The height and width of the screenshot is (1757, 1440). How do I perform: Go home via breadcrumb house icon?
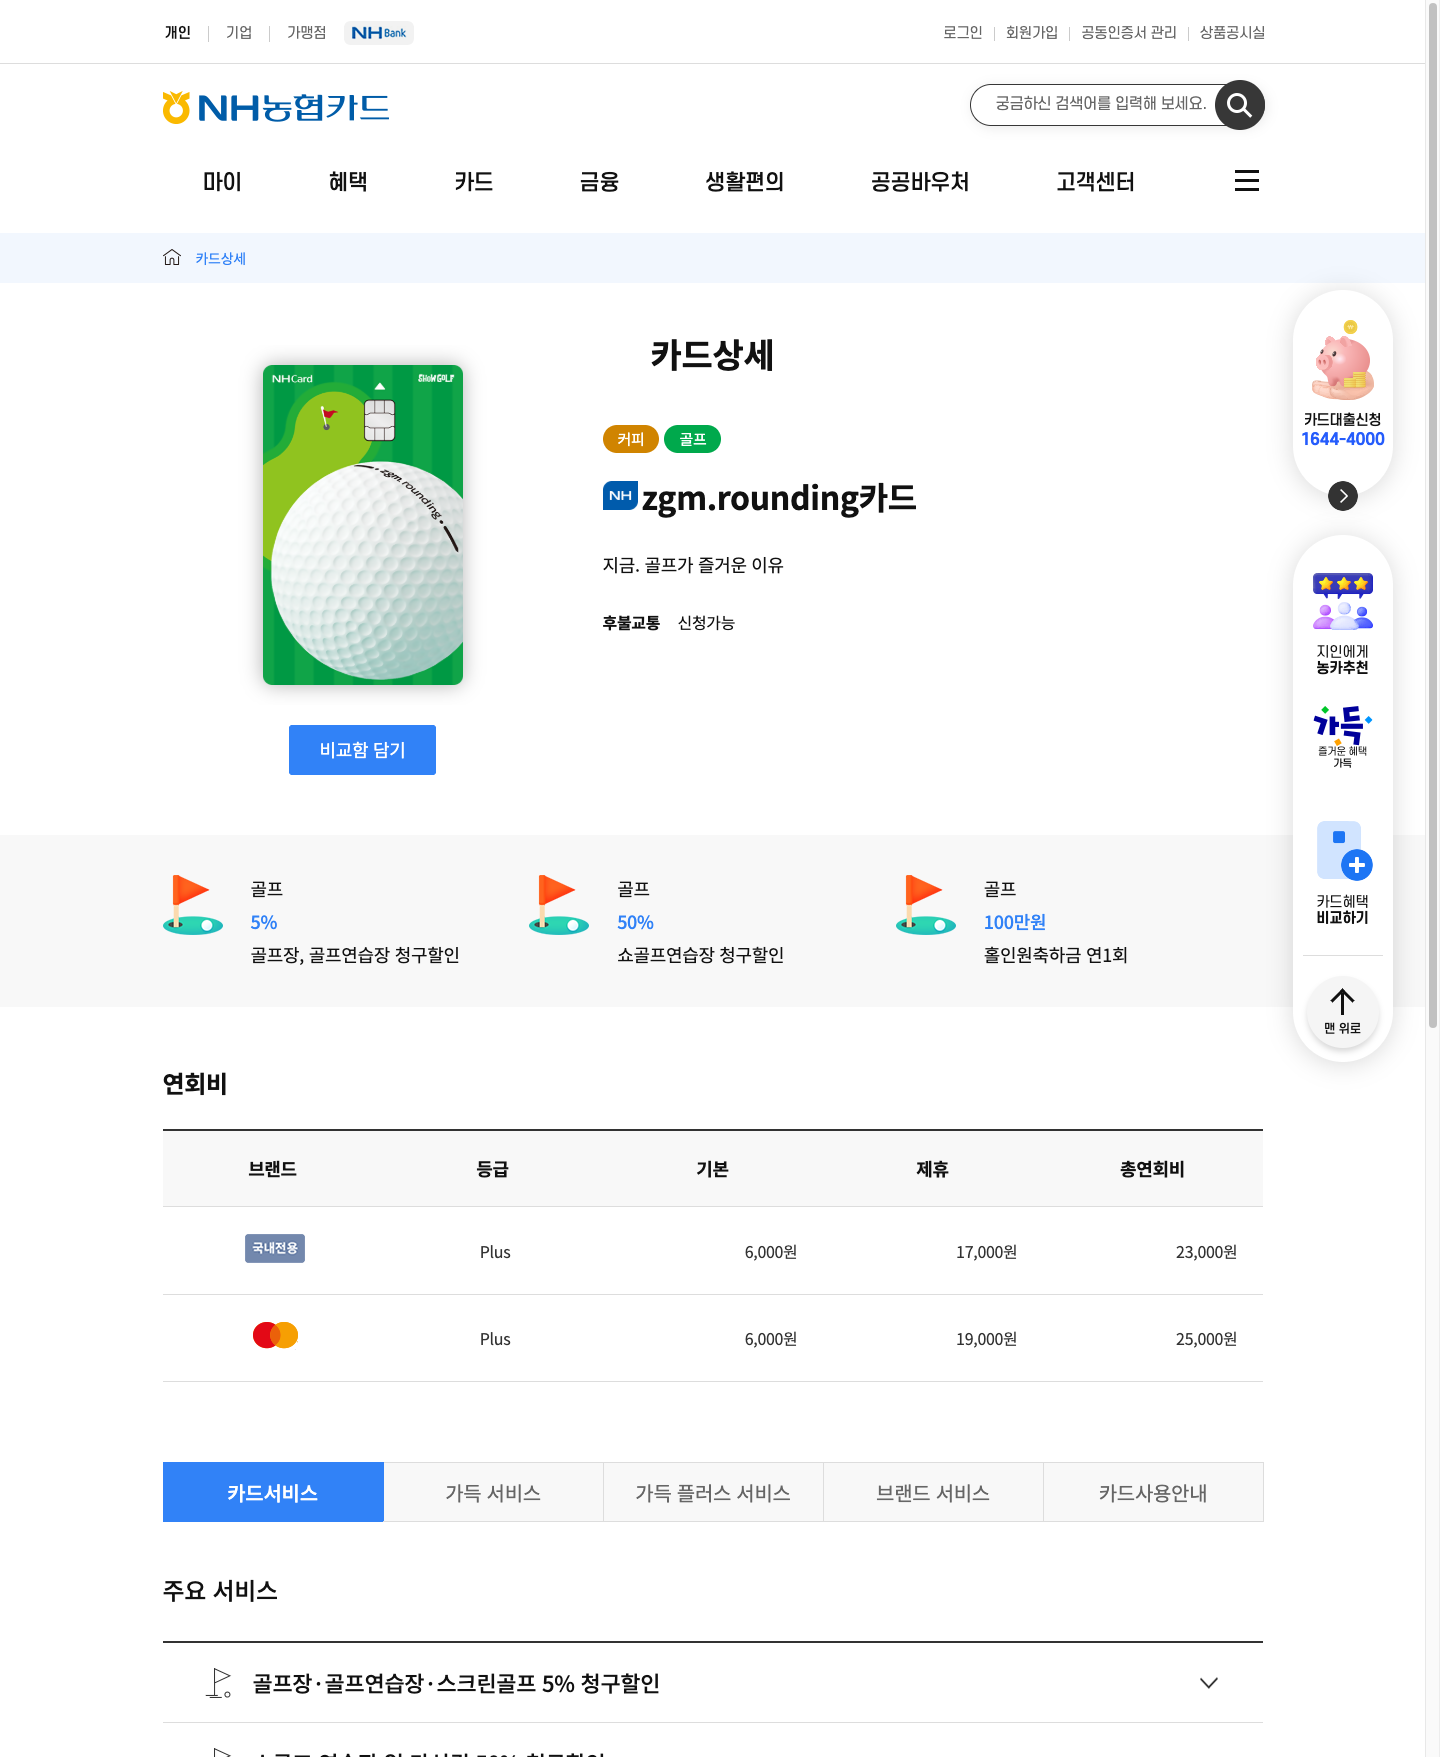pyautogui.click(x=172, y=258)
